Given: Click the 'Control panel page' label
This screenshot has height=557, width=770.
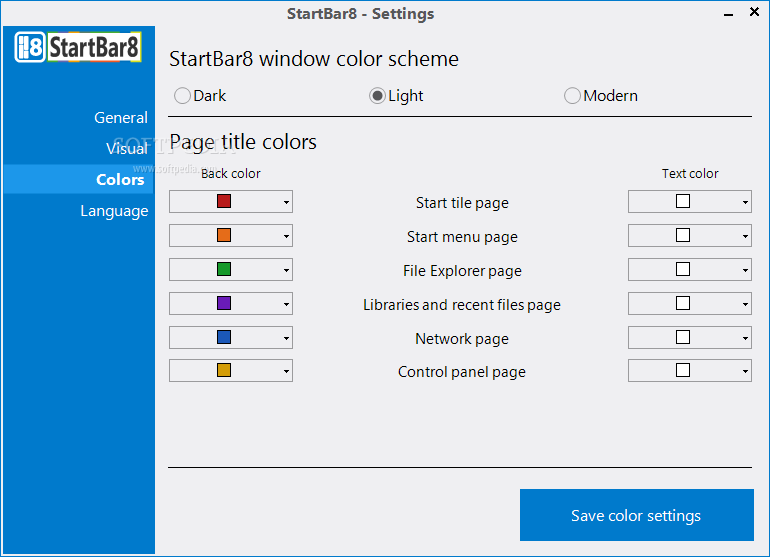Looking at the screenshot, I should (462, 372).
